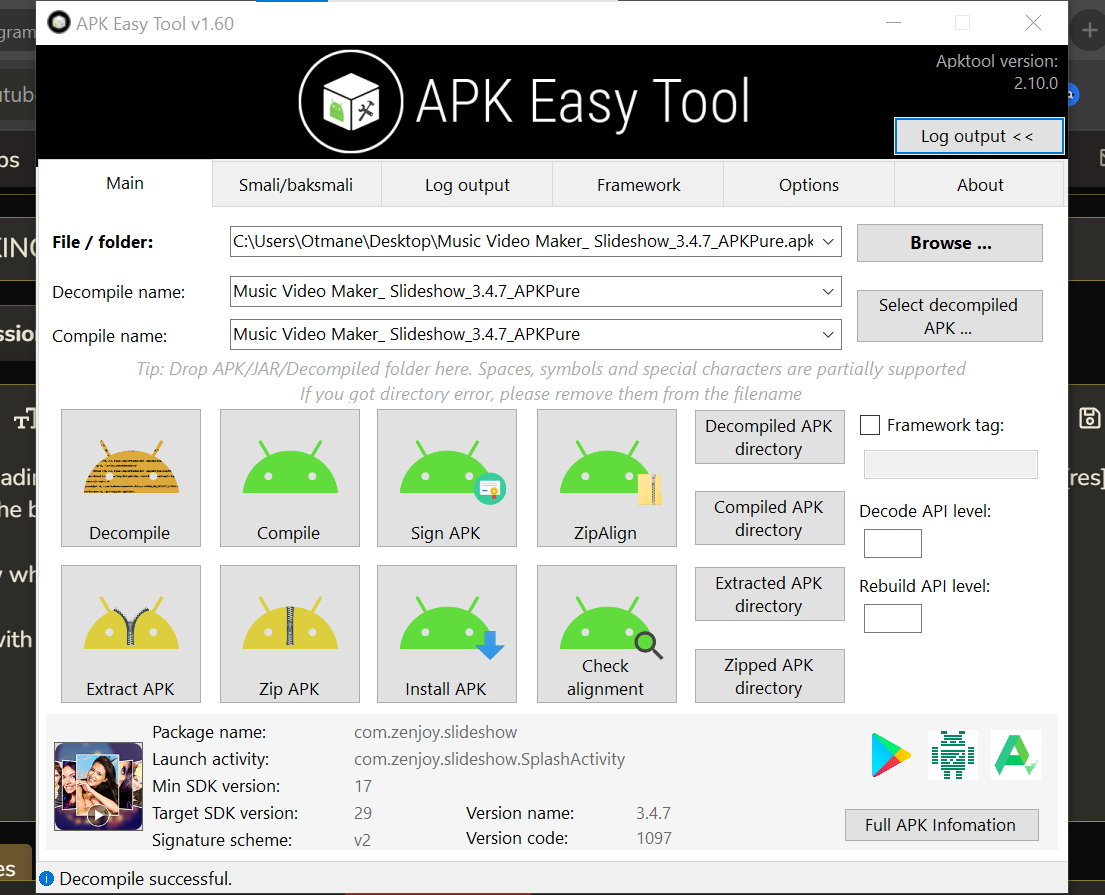1105x895 pixels.
Task: Expand the File / folder dropdown arrow
Action: point(829,242)
